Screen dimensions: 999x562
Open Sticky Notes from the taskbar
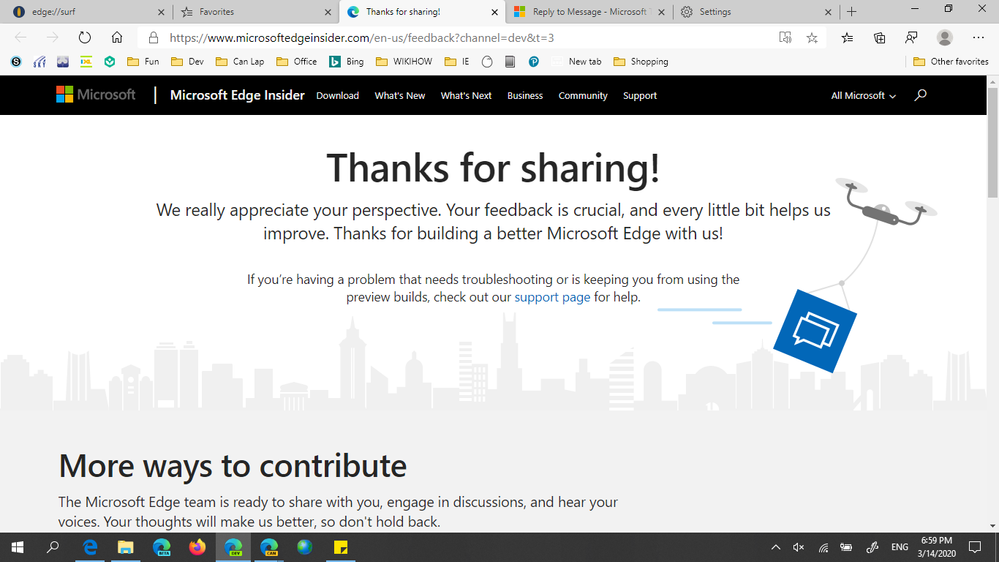pos(340,547)
